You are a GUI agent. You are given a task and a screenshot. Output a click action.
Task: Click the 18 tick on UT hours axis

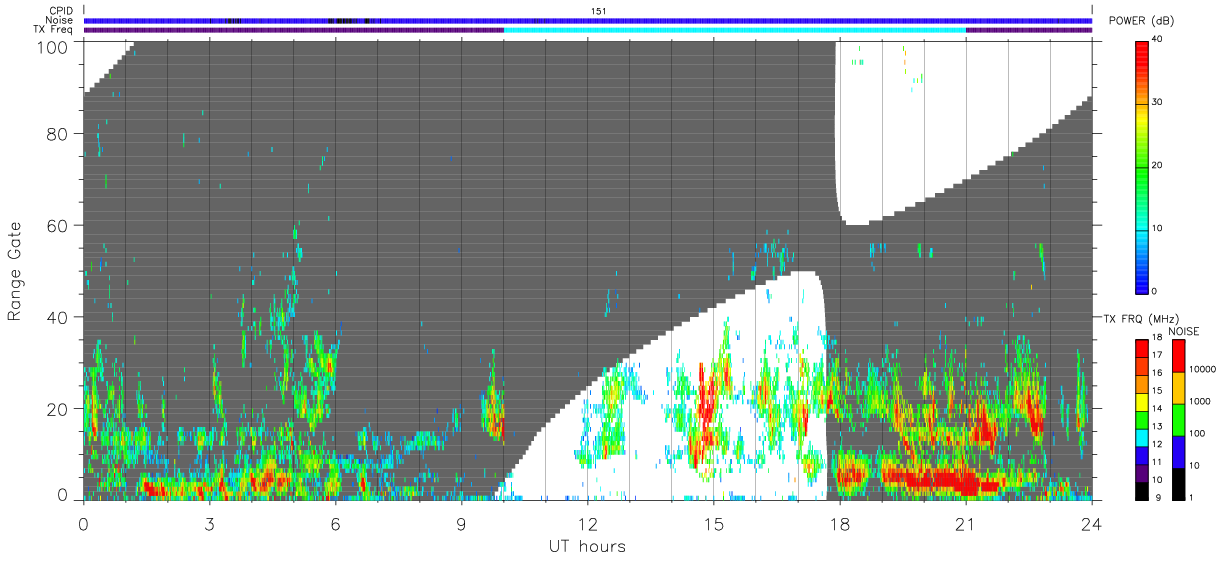[840, 522]
